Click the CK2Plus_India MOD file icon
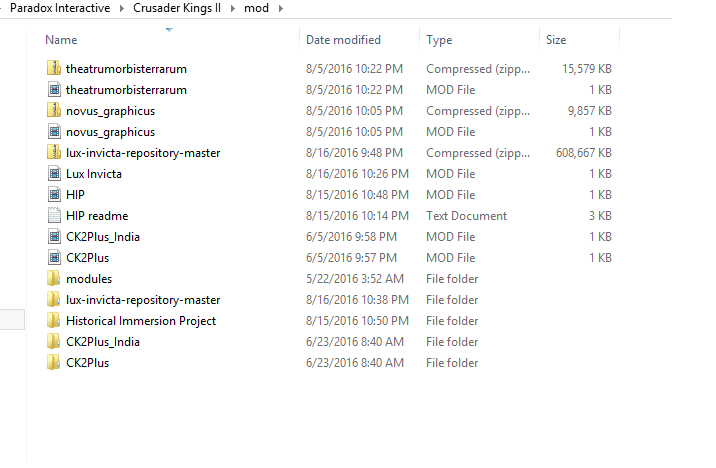Screen dimensions: 716x468 pyautogui.click(x=54, y=237)
